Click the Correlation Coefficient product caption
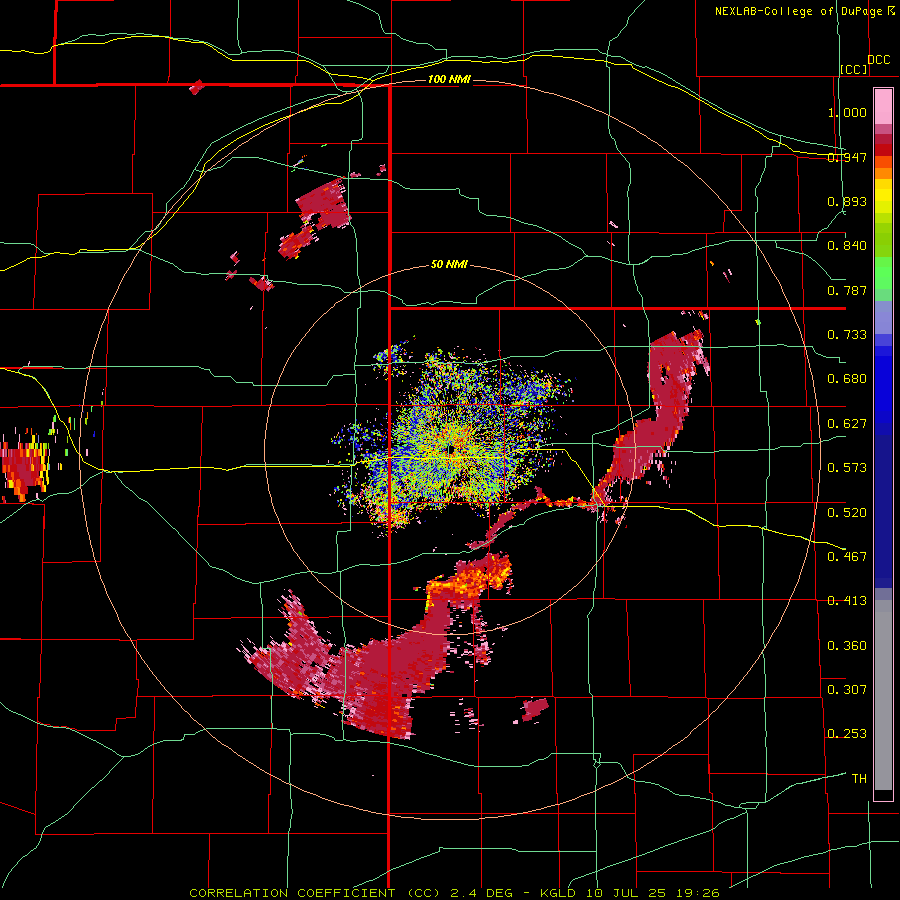This screenshot has width=900, height=900. (454, 893)
